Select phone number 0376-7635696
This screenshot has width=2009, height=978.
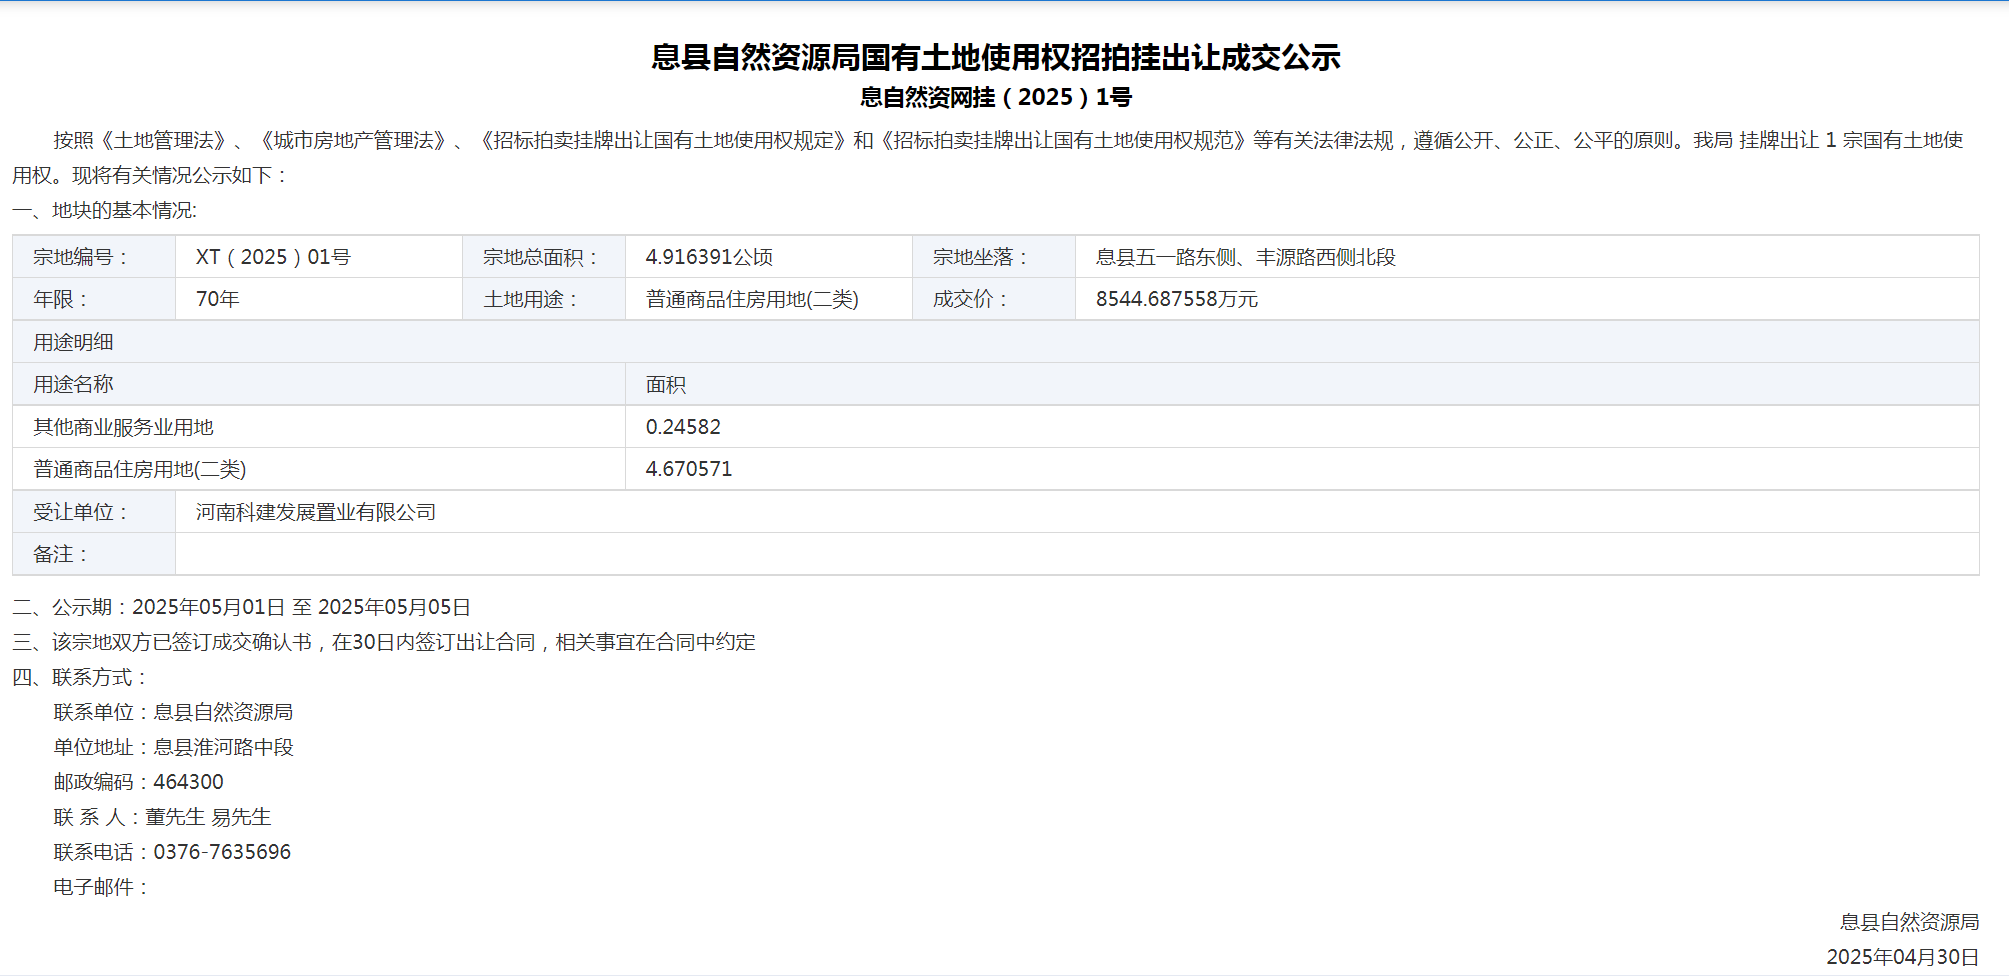[x=222, y=852]
